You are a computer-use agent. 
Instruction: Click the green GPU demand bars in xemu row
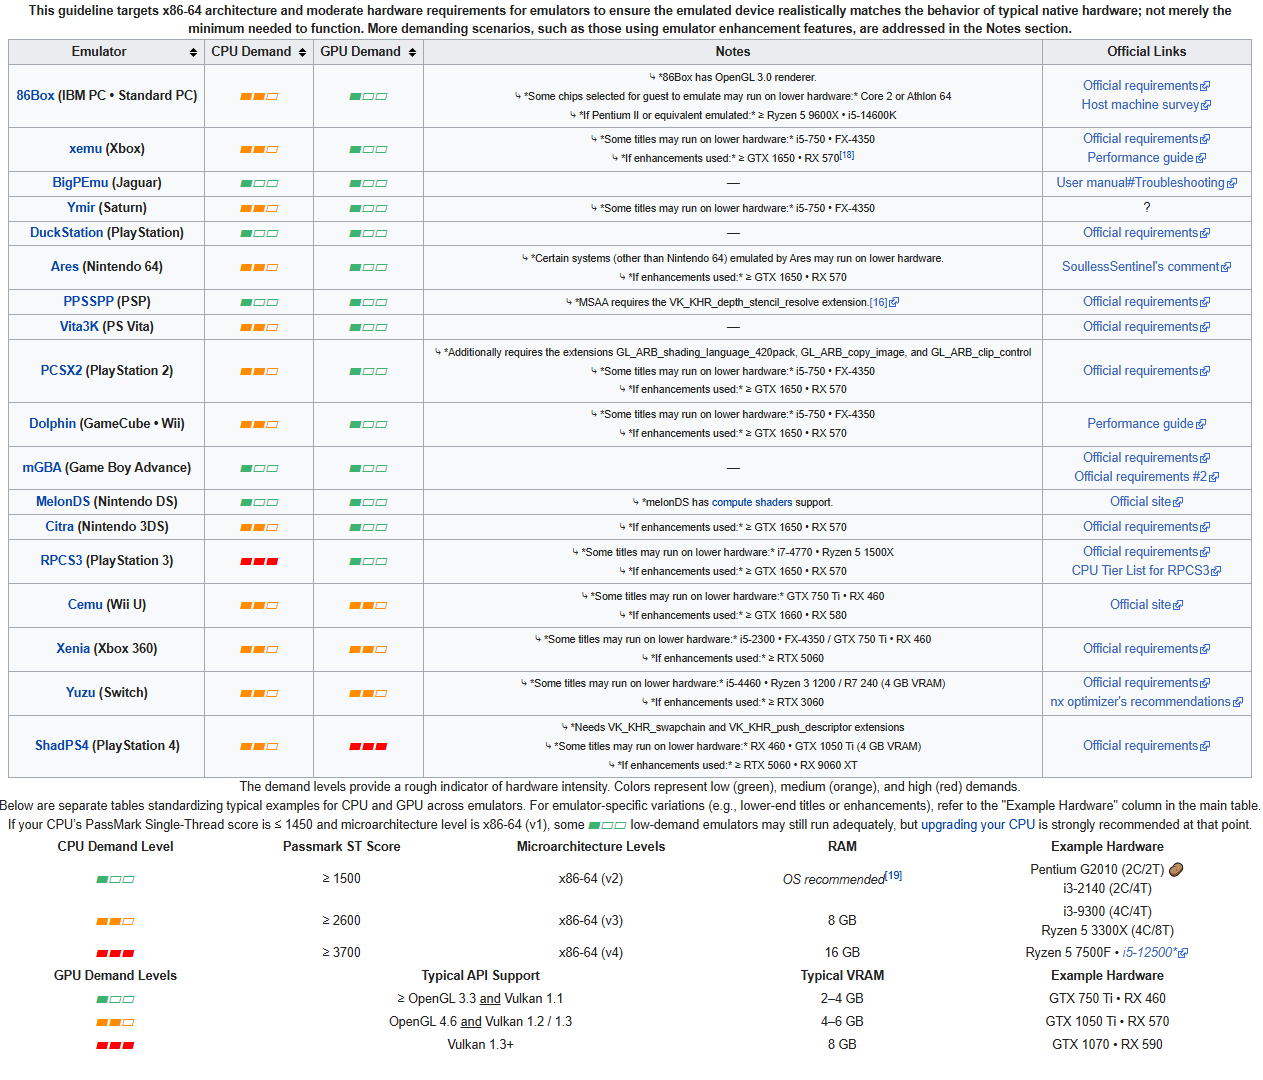point(368,149)
